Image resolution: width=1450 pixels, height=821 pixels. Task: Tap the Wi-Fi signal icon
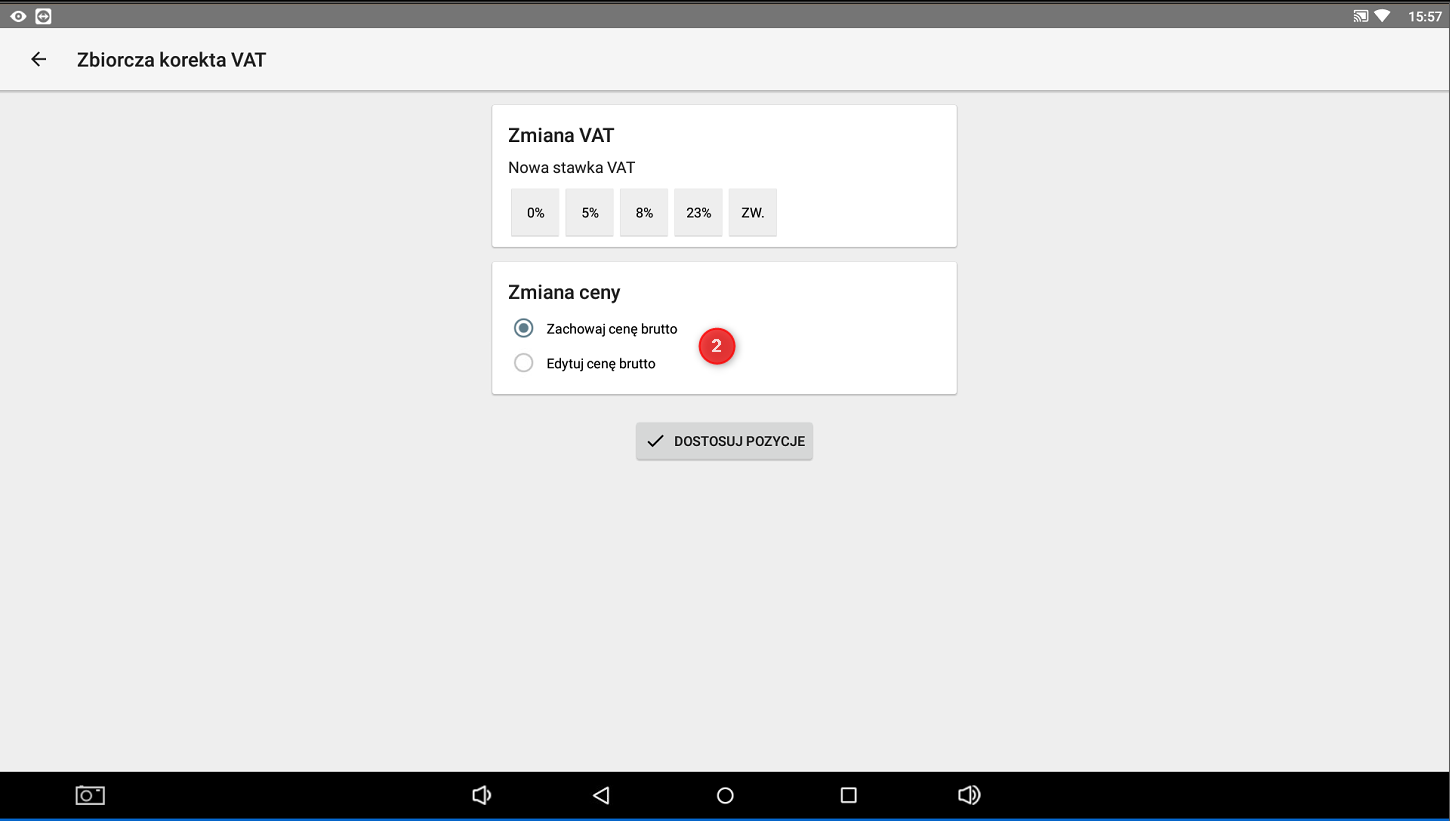click(x=1382, y=16)
